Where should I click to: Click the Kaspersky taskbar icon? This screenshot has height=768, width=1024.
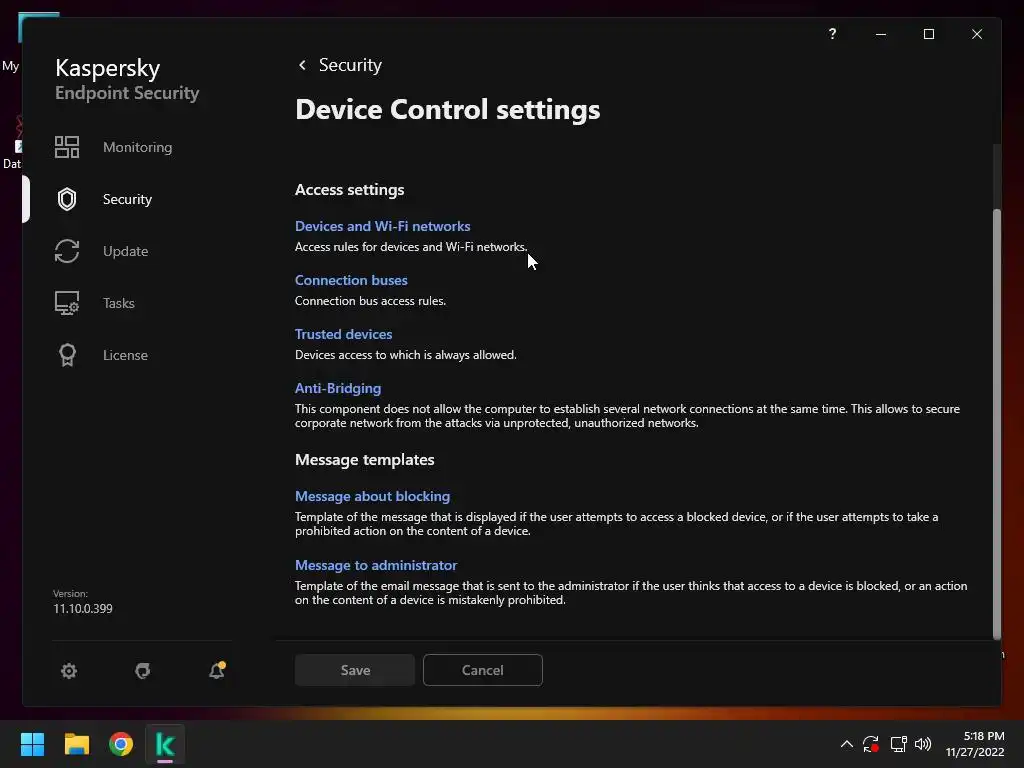(165, 744)
